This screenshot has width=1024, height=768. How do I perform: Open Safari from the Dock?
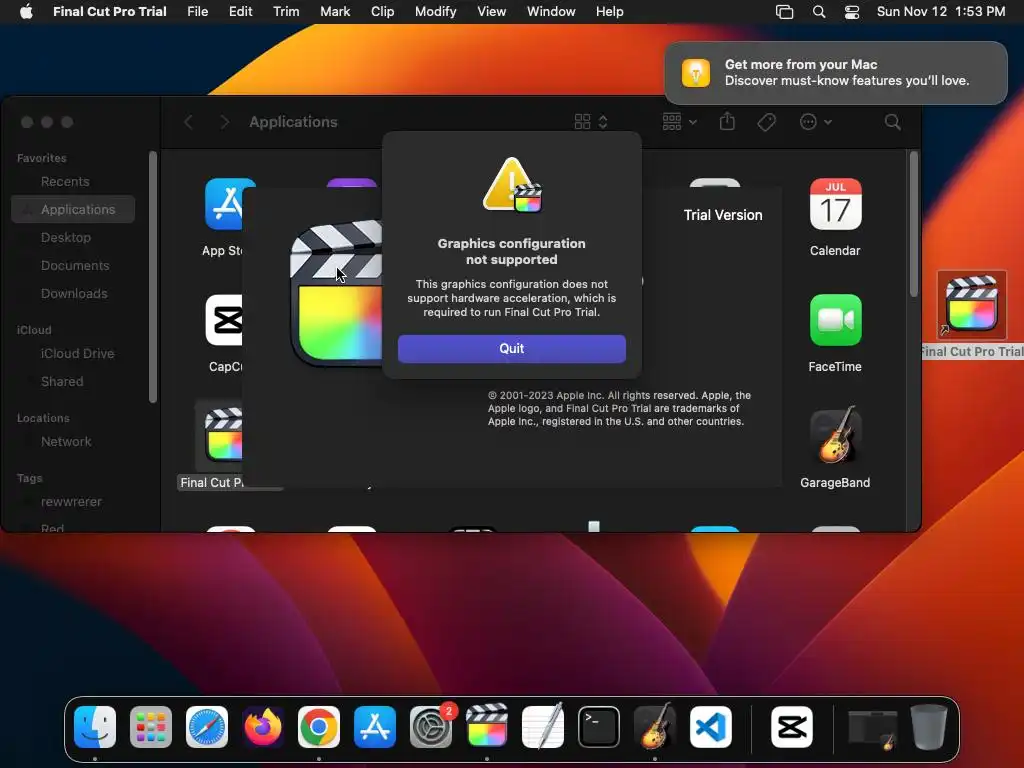(207, 727)
